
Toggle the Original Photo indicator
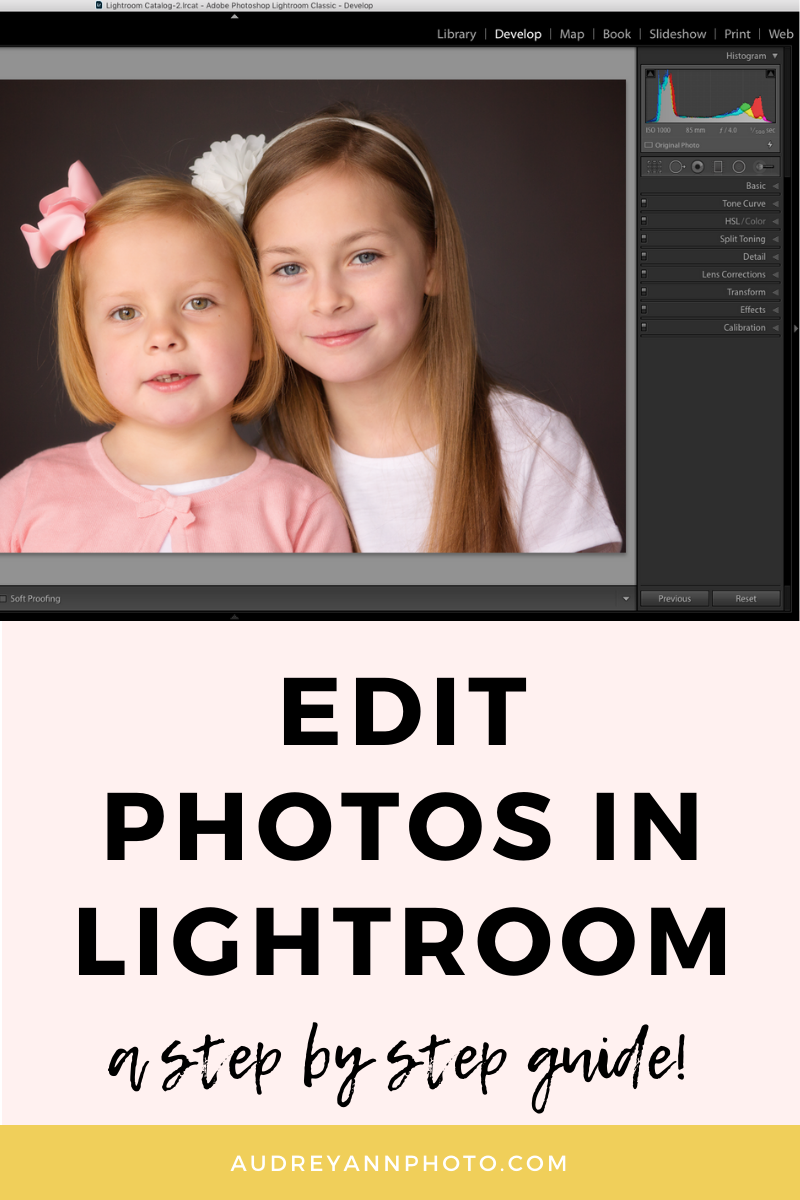tap(648, 145)
